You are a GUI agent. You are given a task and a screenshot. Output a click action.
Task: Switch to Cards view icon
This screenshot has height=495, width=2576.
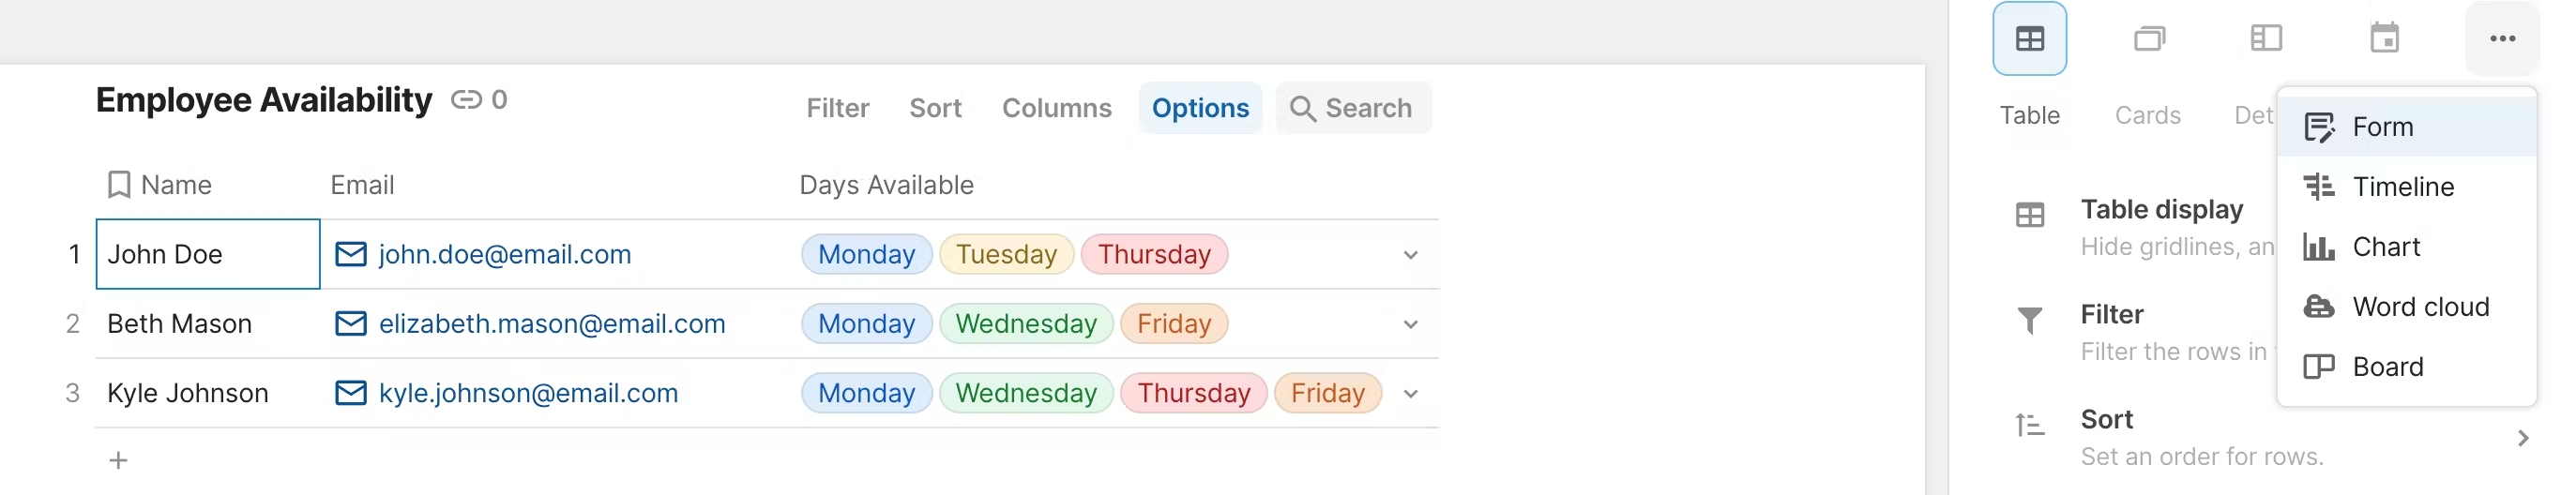[2148, 39]
